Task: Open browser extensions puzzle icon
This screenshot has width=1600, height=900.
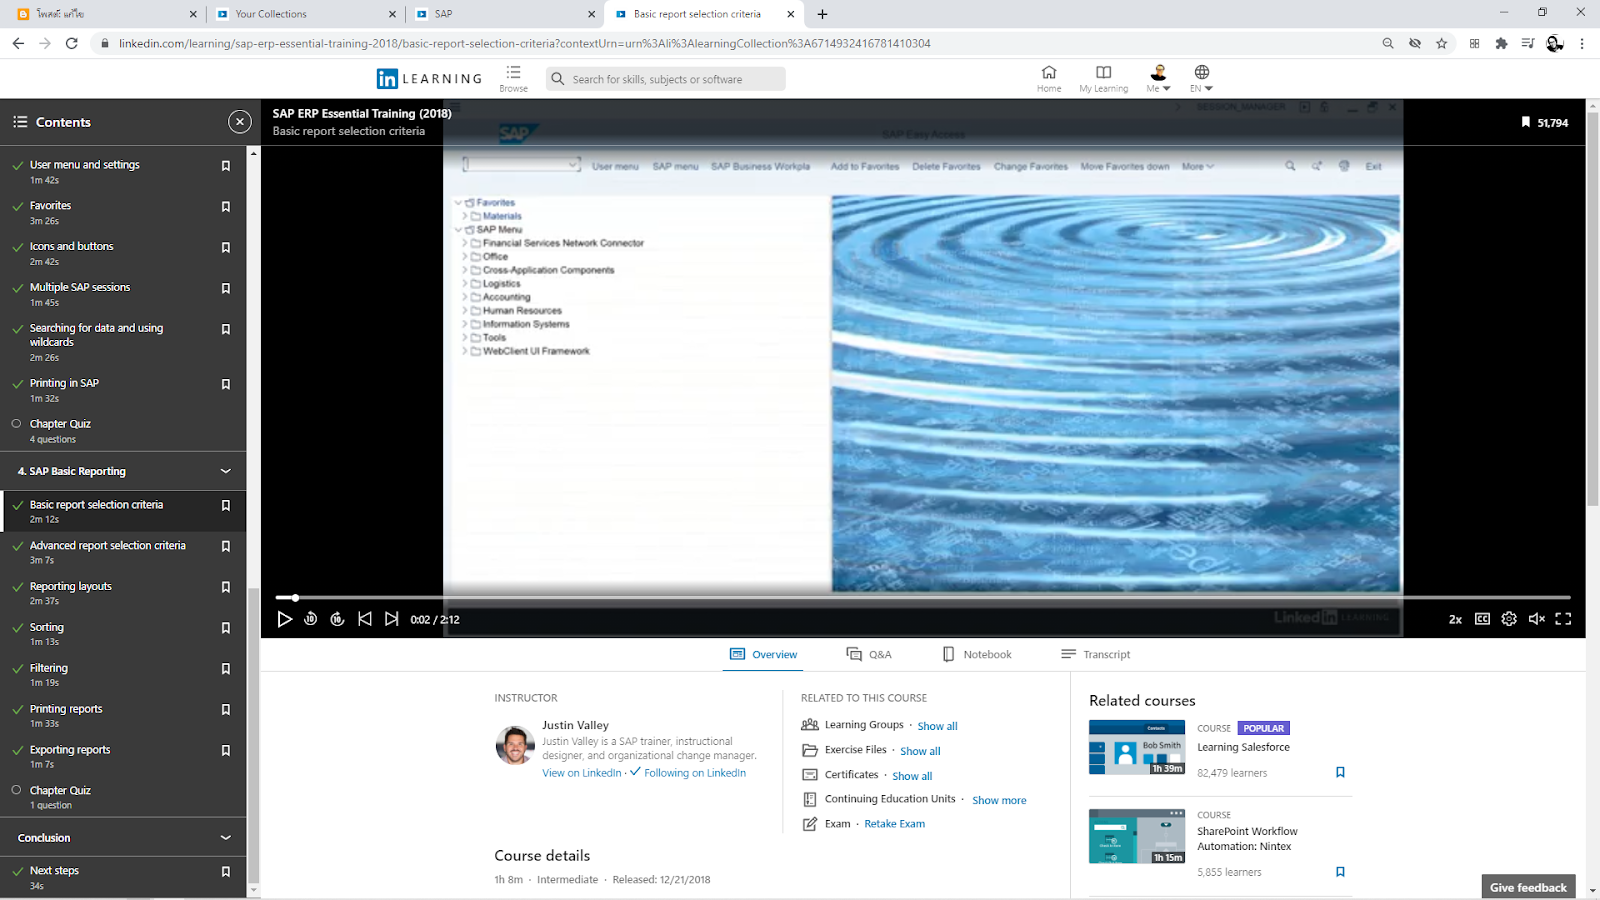Action: click(1501, 43)
